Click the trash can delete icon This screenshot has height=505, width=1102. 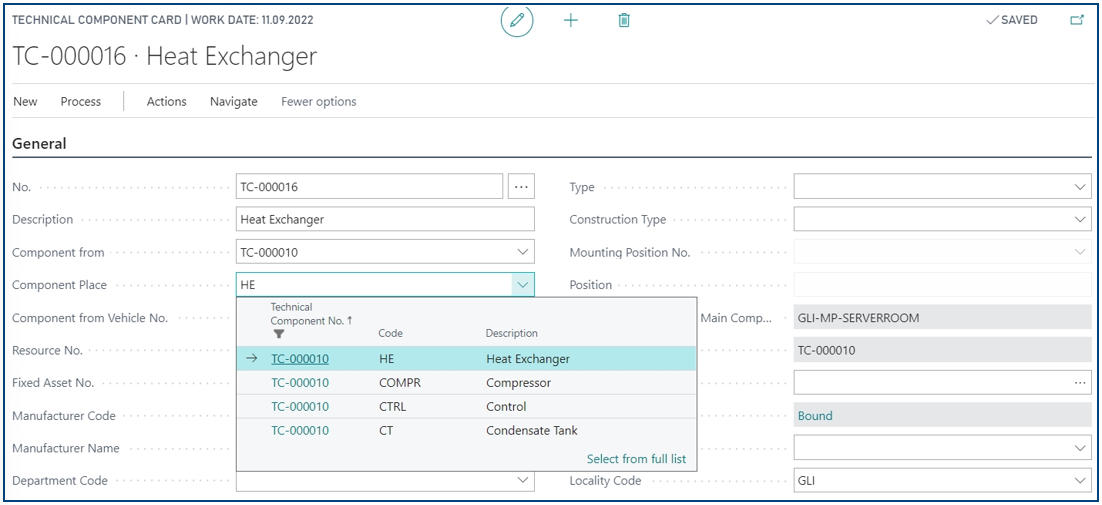(x=623, y=20)
